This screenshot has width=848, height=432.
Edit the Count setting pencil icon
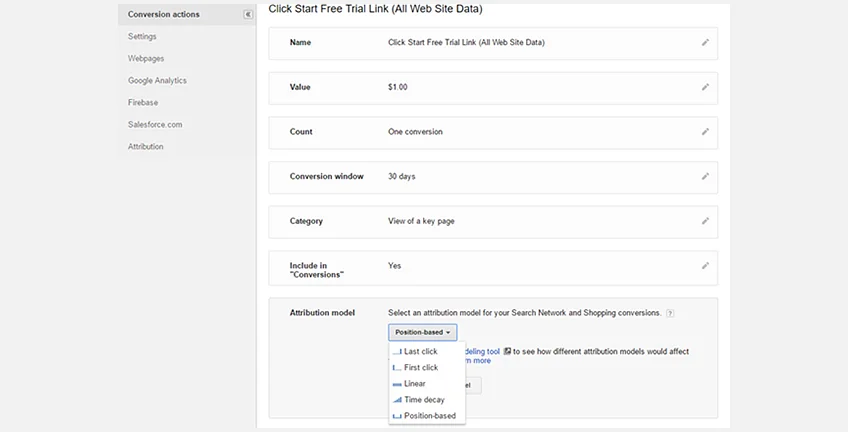(705, 131)
